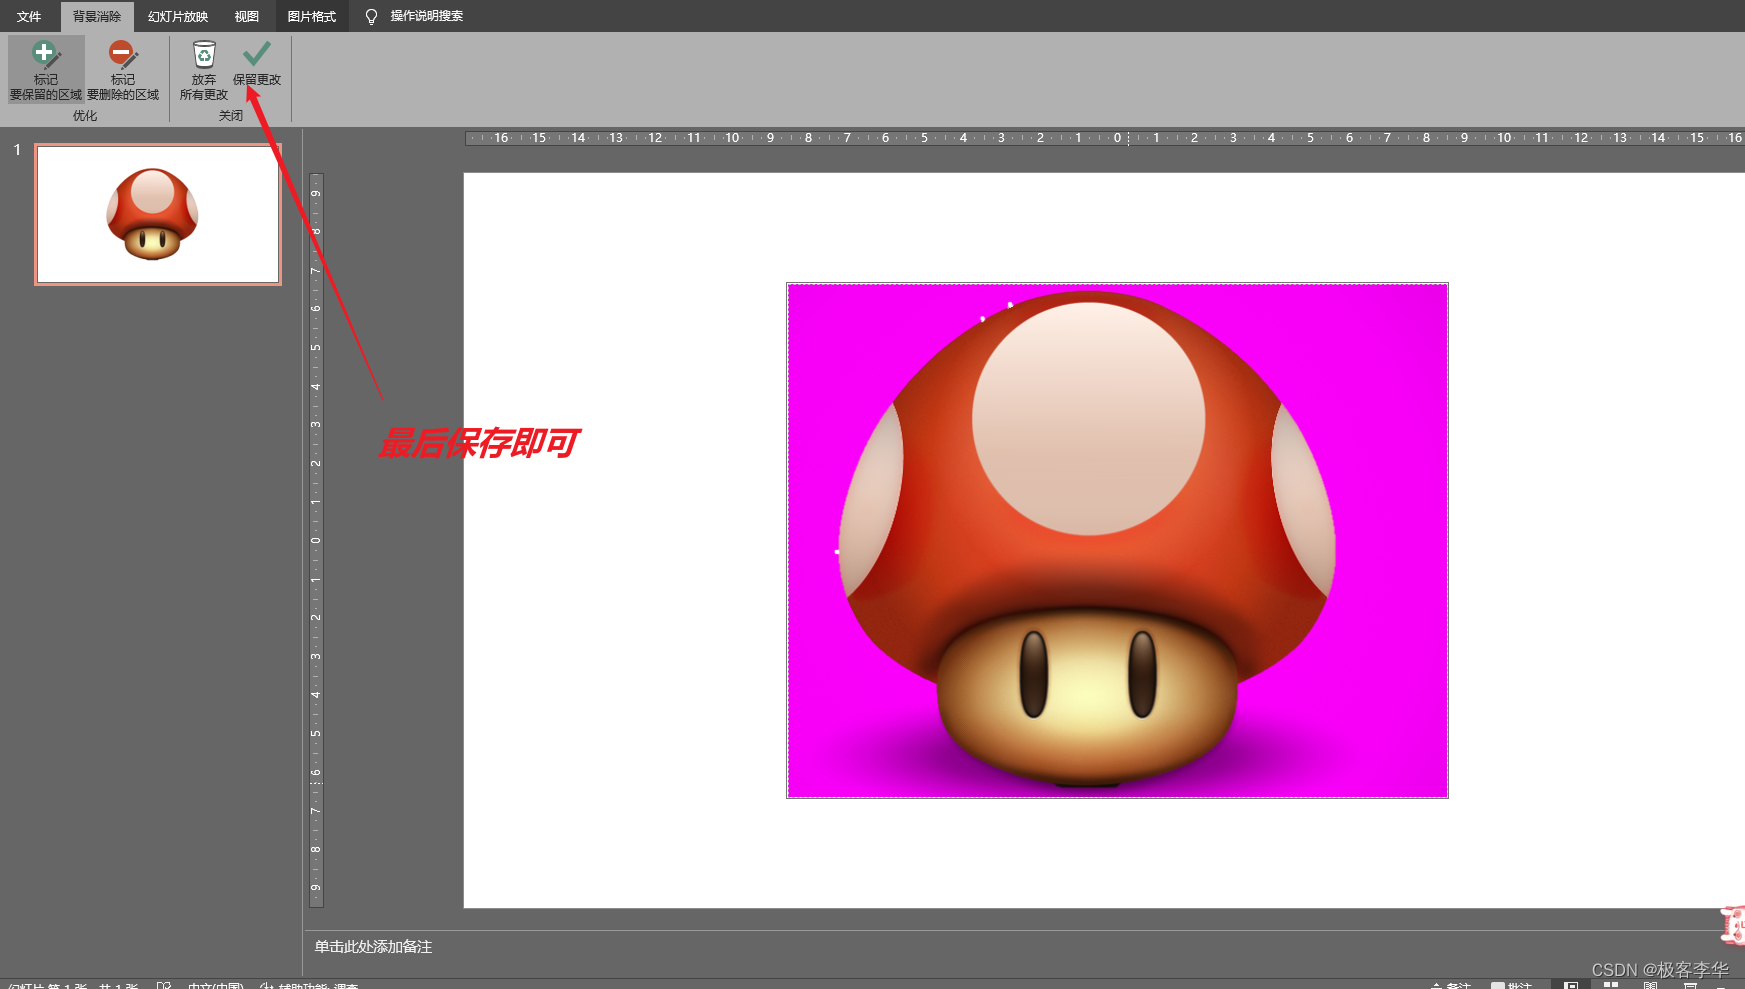The height and width of the screenshot is (989, 1745).
Task: Toggle the 批注 comments button
Action: coord(1511,985)
